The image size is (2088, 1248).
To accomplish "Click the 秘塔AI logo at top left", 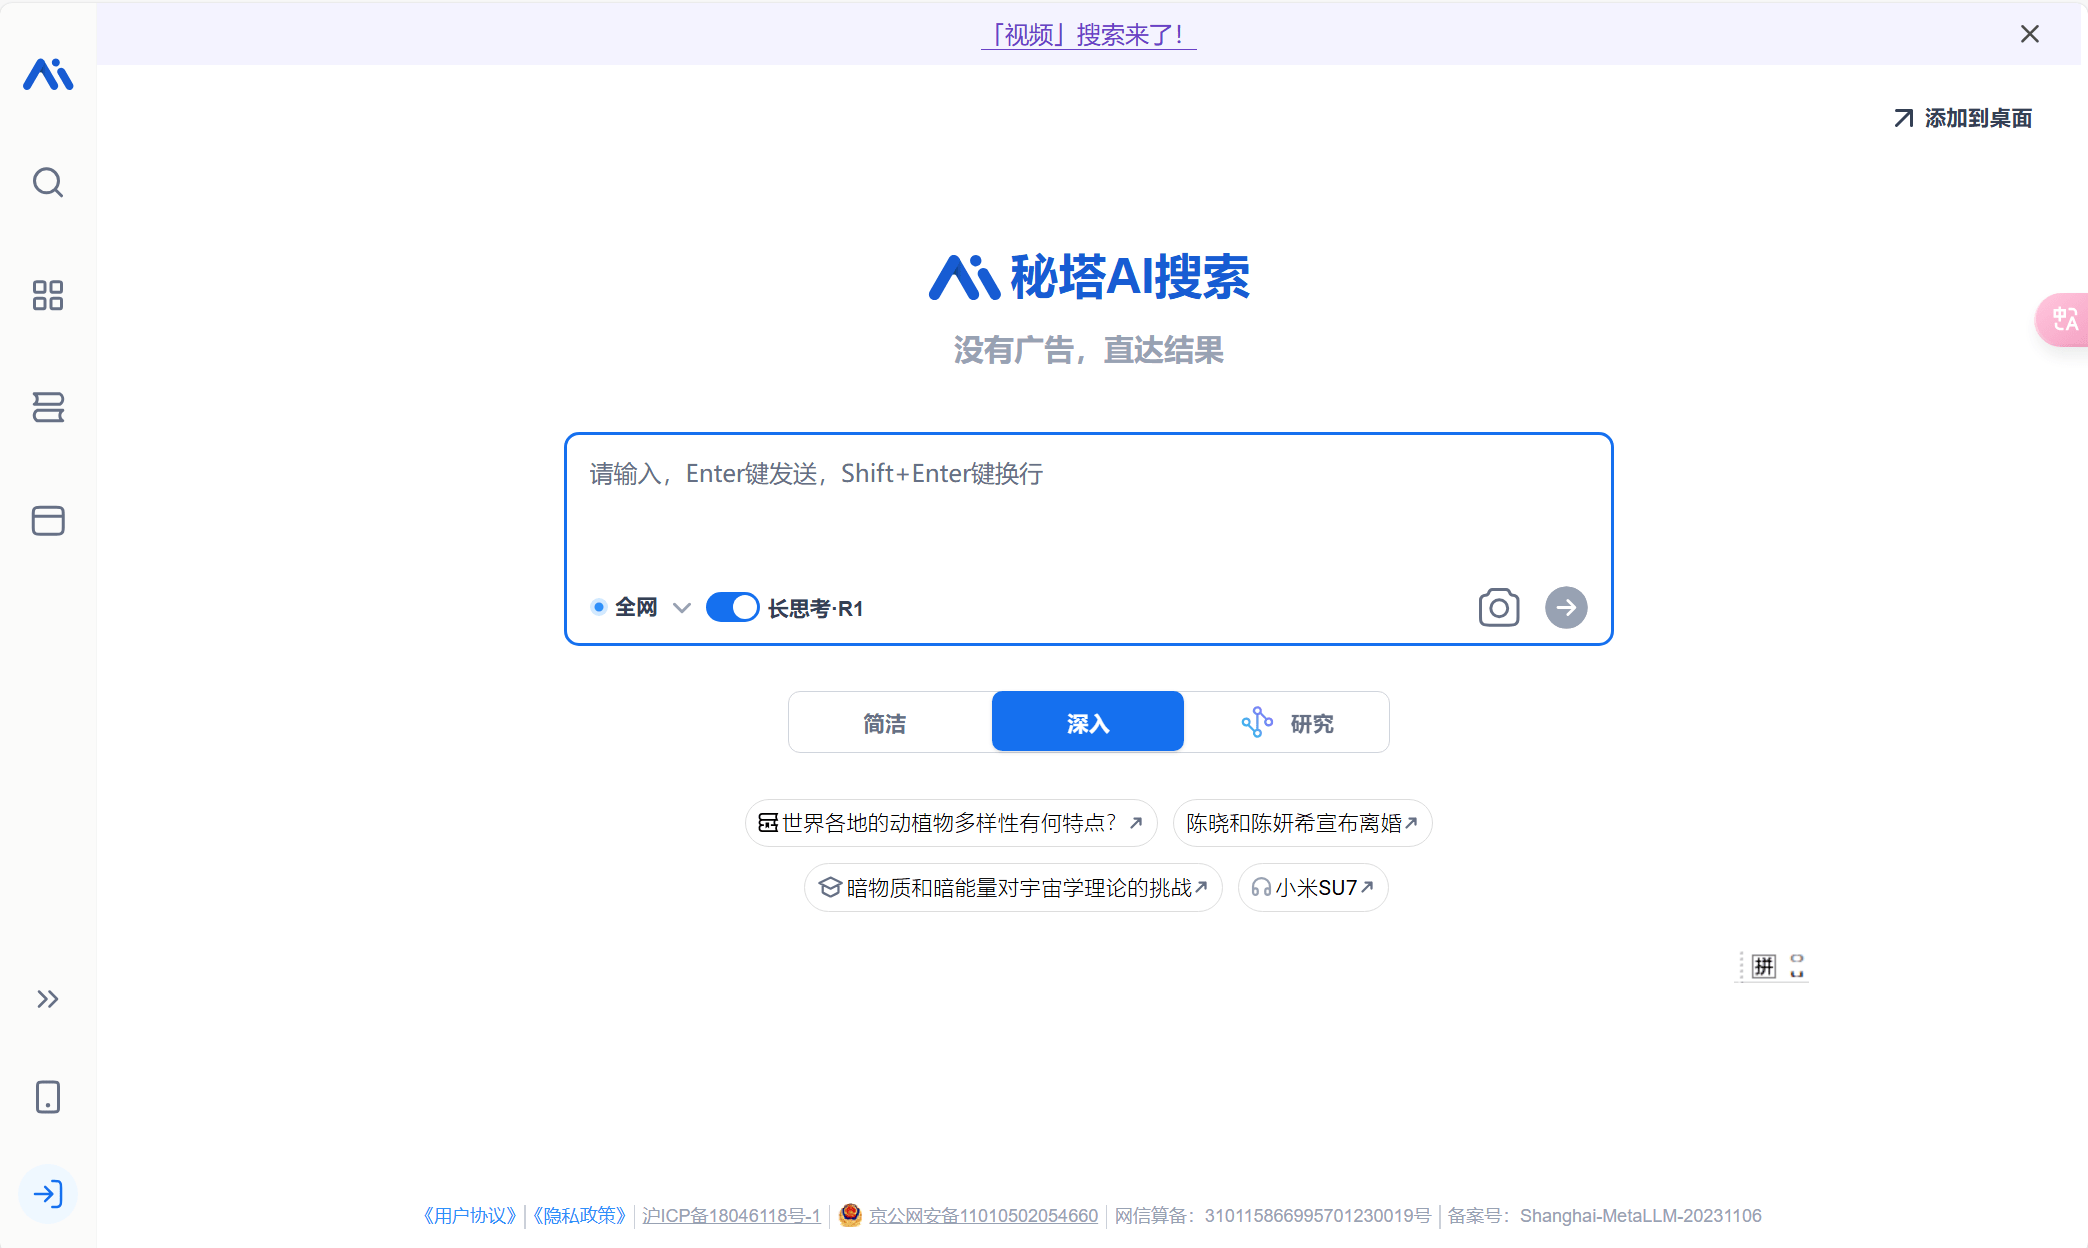I will tap(48, 75).
